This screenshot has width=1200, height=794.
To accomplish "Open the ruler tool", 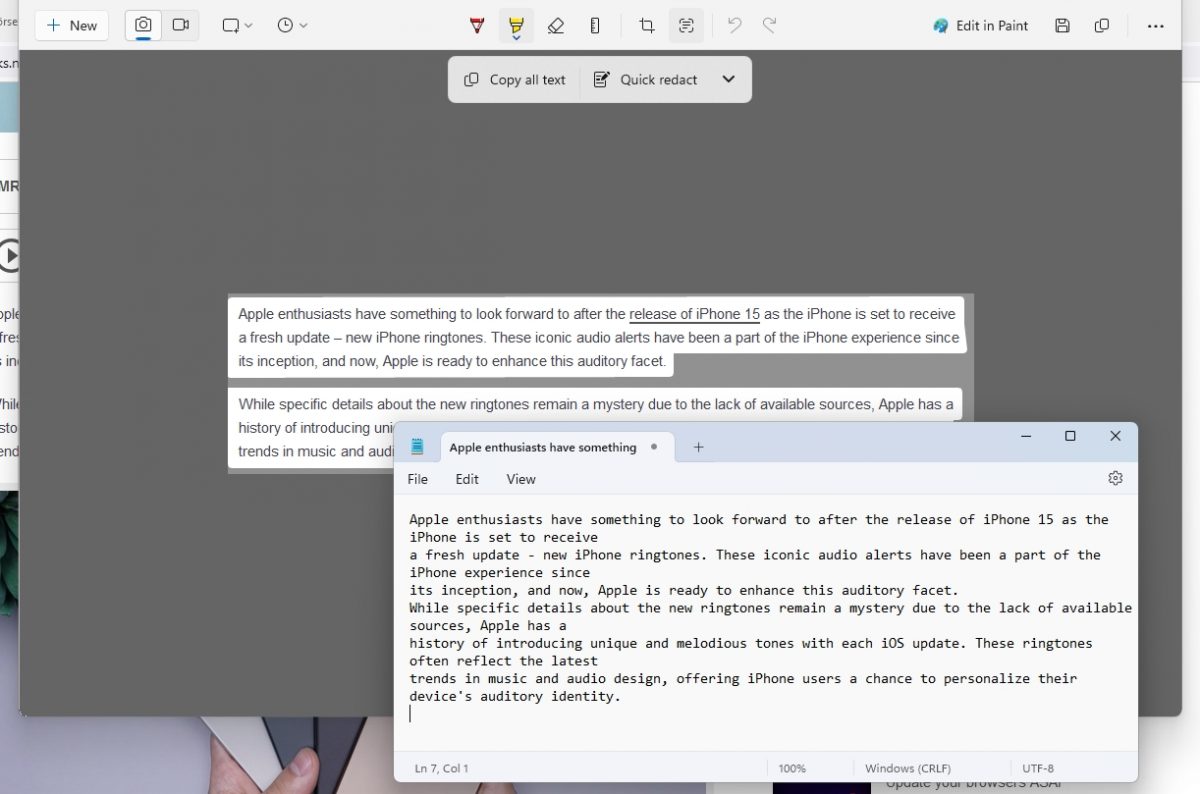I will 595,25.
